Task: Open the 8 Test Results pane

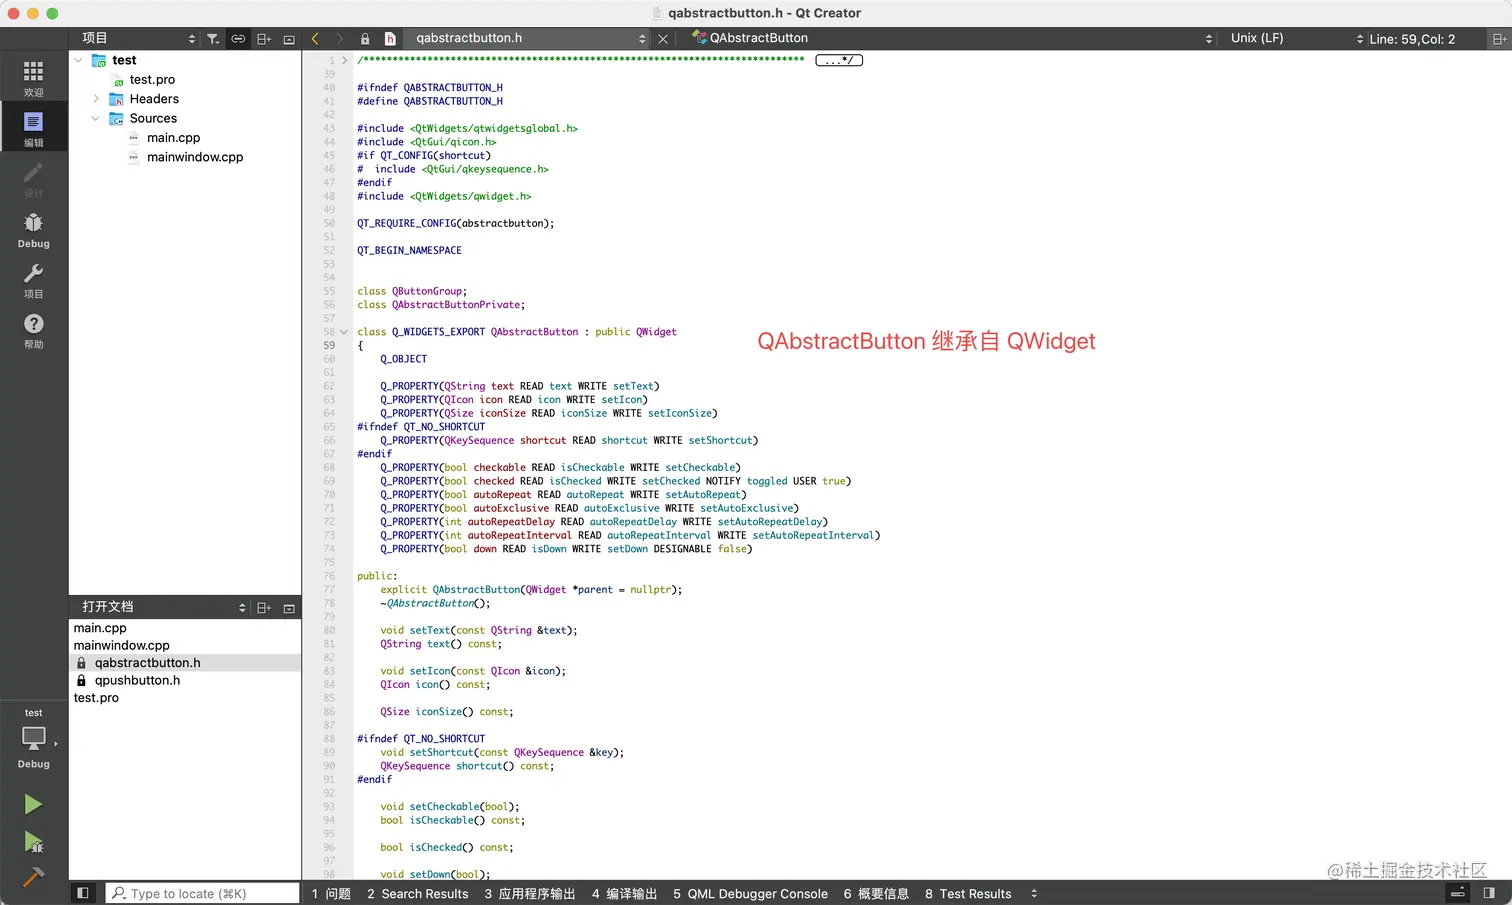Action: coord(968,894)
